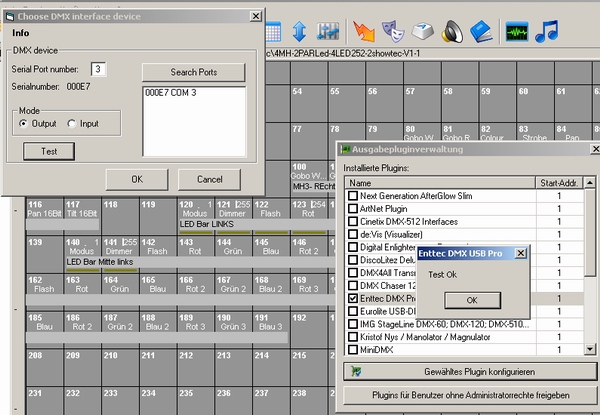The image size is (600, 415).
Task: Click the blue up-down arrow icon
Action: (x=299, y=31)
